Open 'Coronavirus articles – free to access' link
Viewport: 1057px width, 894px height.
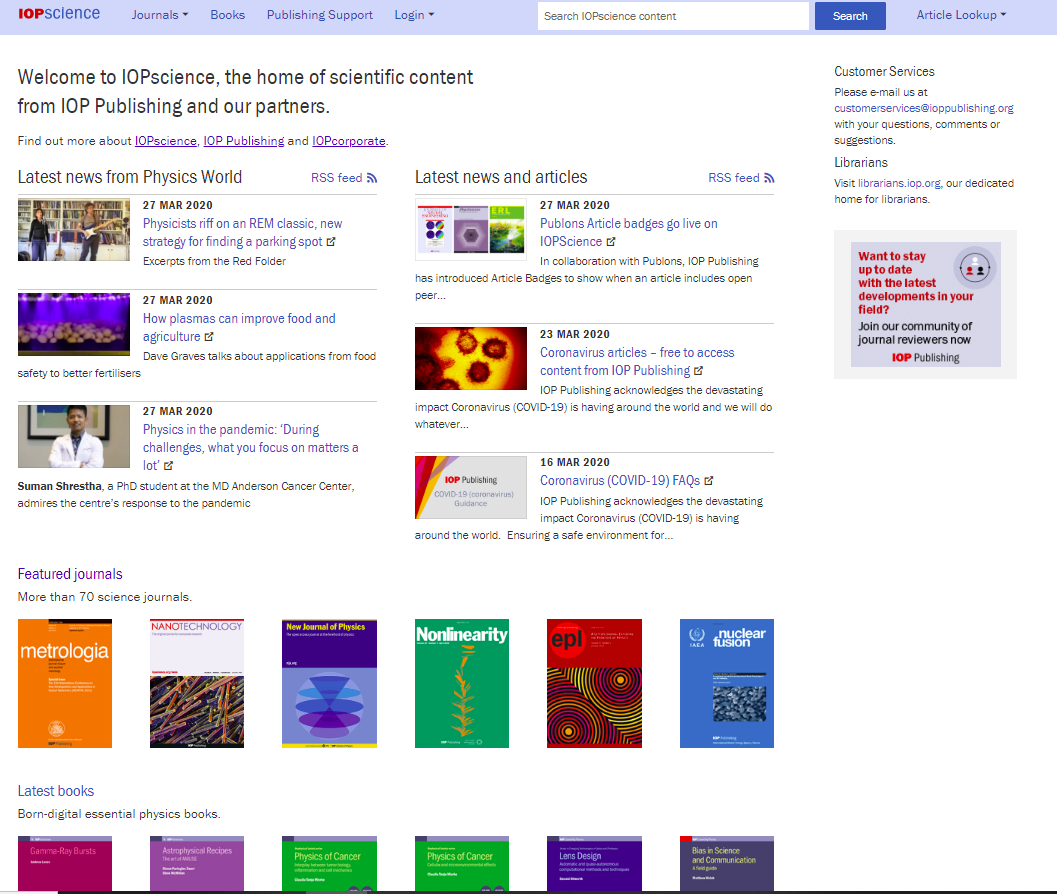(x=636, y=361)
